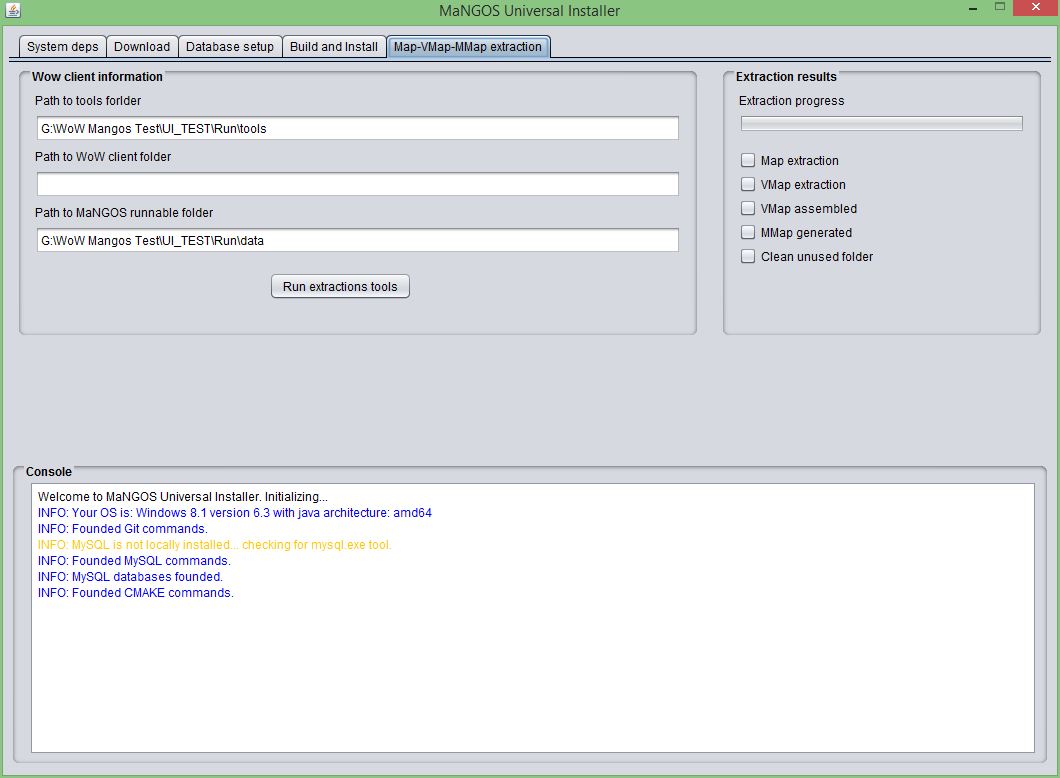
Task: Click 'INFO: MySQL databases founded.' line
Action: (x=130, y=577)
